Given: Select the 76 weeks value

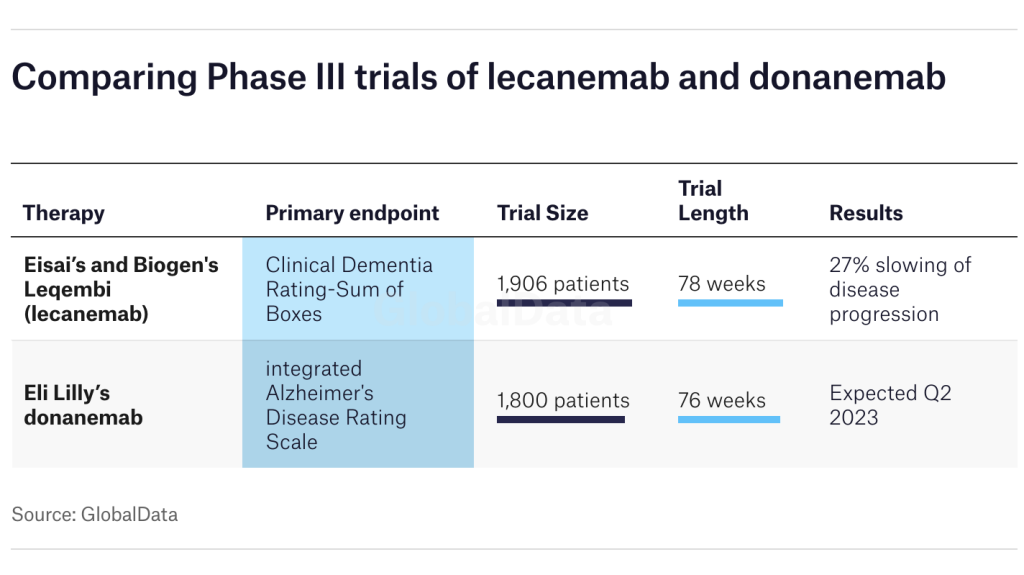Looking at the screenshot, I should click(721, 401).
